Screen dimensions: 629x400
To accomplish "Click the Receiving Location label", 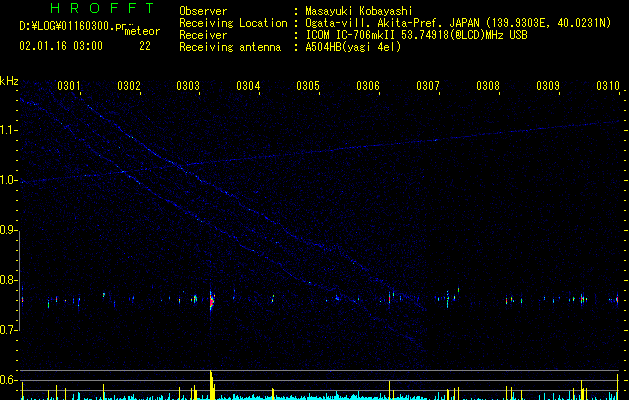I will point(233,23).
